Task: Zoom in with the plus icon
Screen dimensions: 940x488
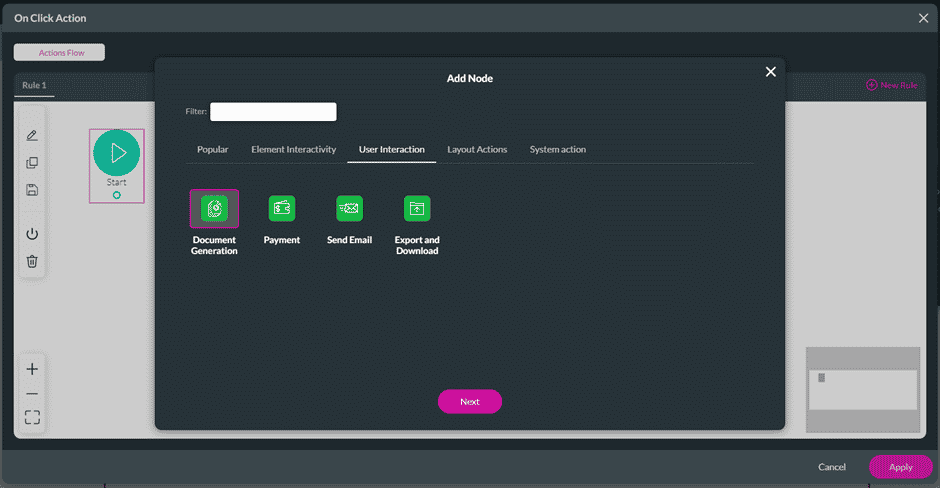Action: tap(32, 369)
